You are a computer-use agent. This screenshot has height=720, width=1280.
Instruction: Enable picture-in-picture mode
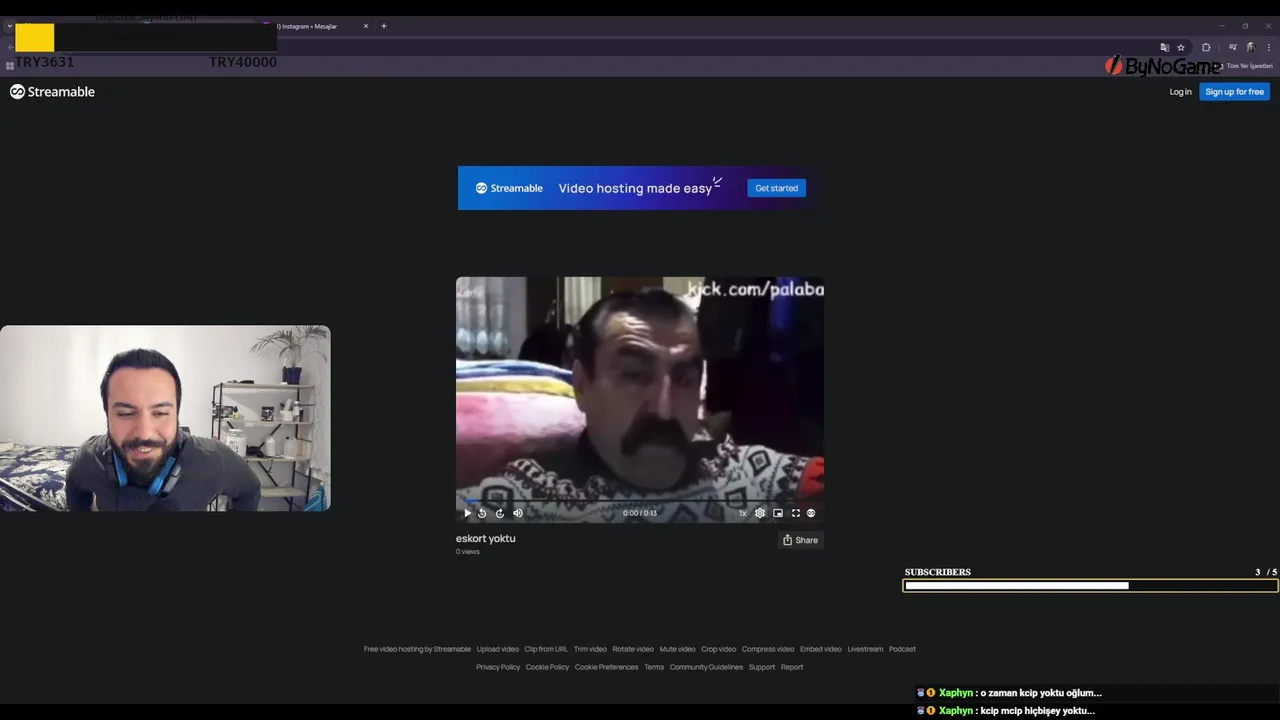click(778, 513)
